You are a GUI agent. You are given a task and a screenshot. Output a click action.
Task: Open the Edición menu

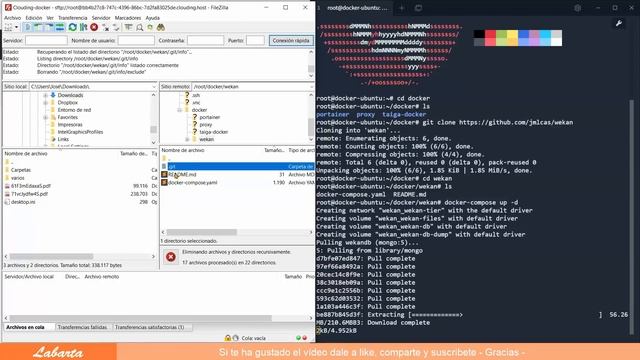(33, 18)
